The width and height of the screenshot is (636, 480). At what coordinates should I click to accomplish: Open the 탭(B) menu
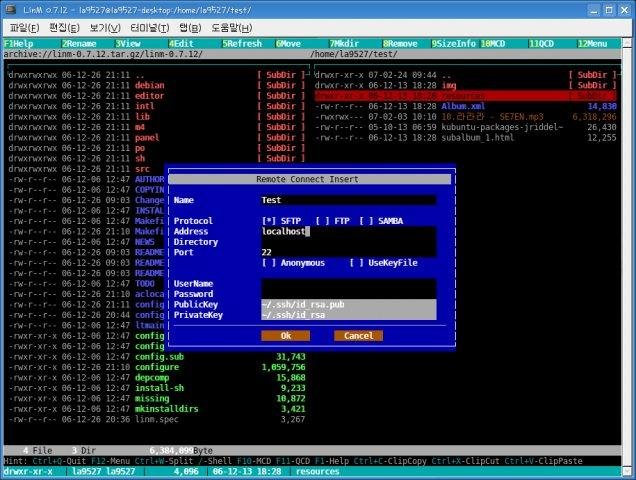190,28
